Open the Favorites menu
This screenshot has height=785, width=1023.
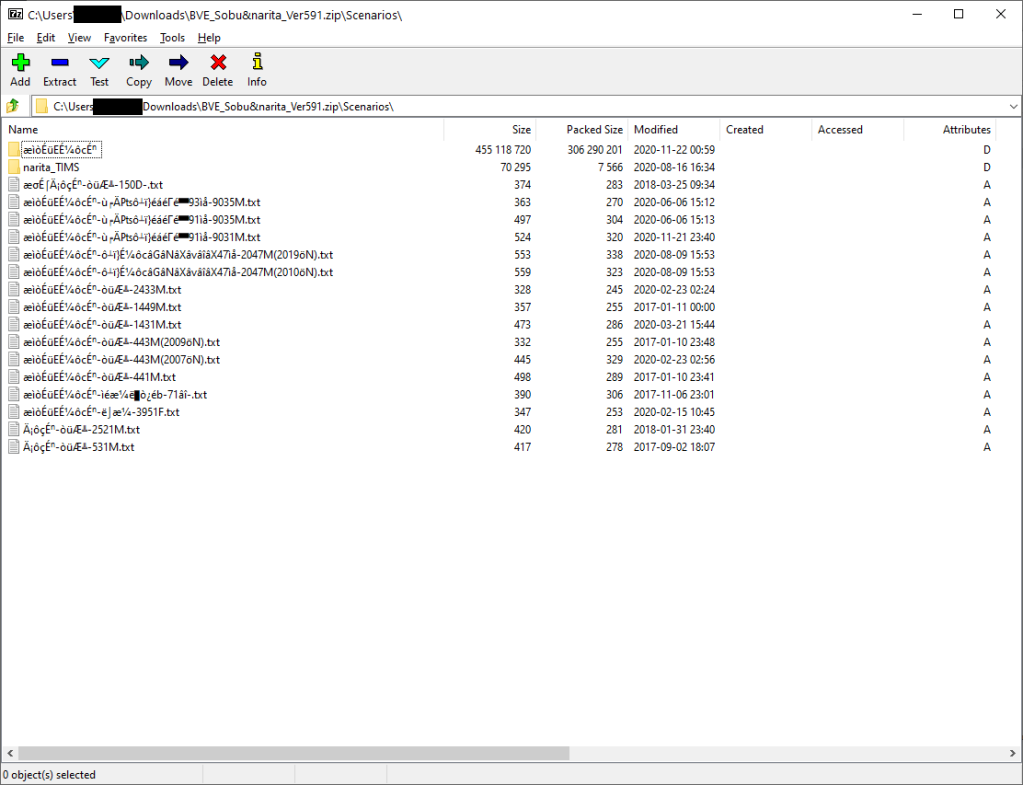point(125,38)
